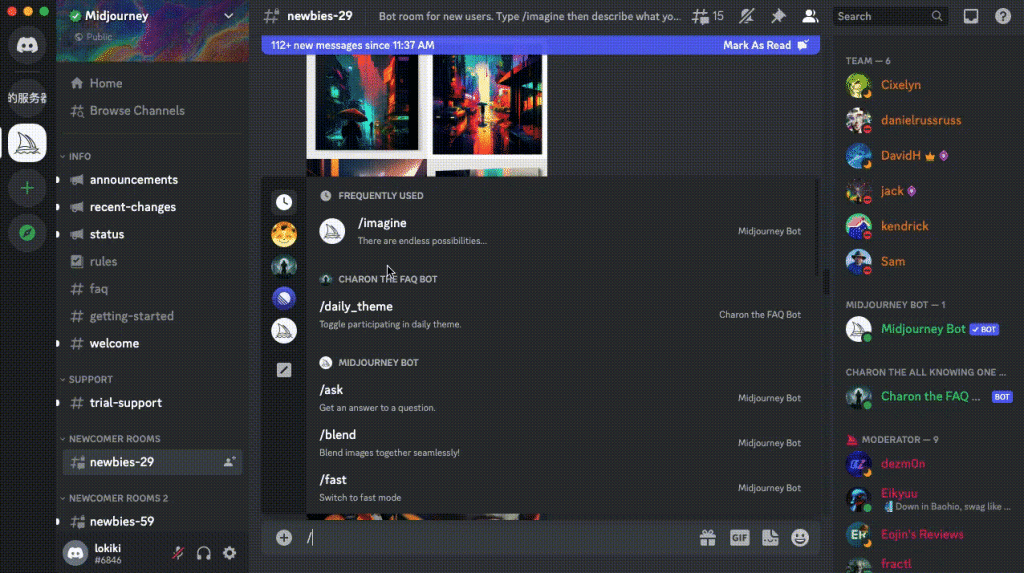Open Discord direct messages home icon
Image resolution: width=1024 pixels, height=573 pixels.
coord(27,44)
